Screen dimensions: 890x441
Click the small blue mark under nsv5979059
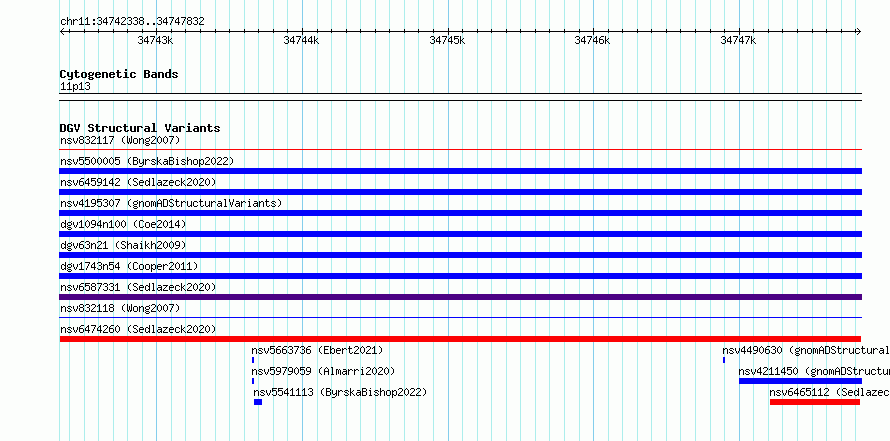[253, 381]
